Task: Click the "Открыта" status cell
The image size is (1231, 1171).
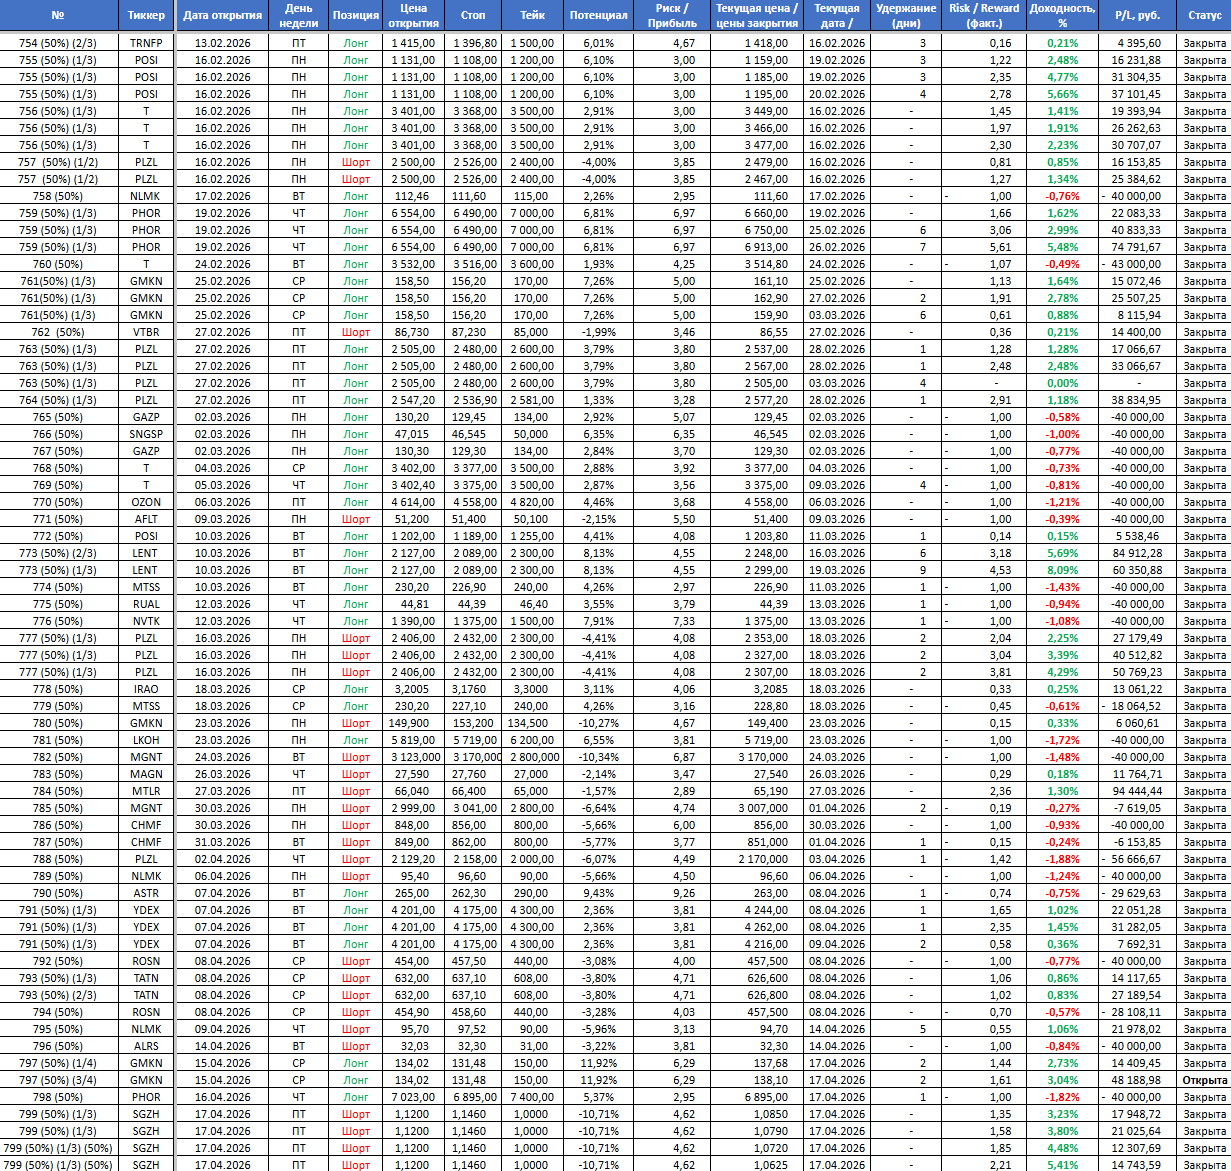Action: pos(1204,1080)
